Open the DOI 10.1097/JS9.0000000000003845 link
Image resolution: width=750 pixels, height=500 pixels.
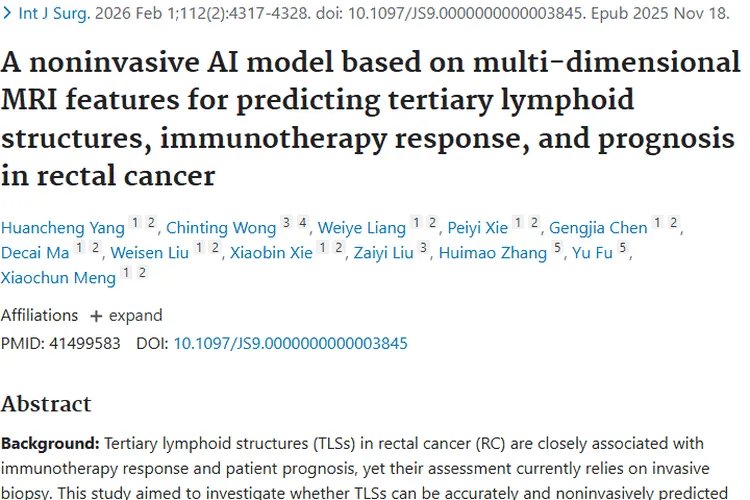click(x=290, y=343)
